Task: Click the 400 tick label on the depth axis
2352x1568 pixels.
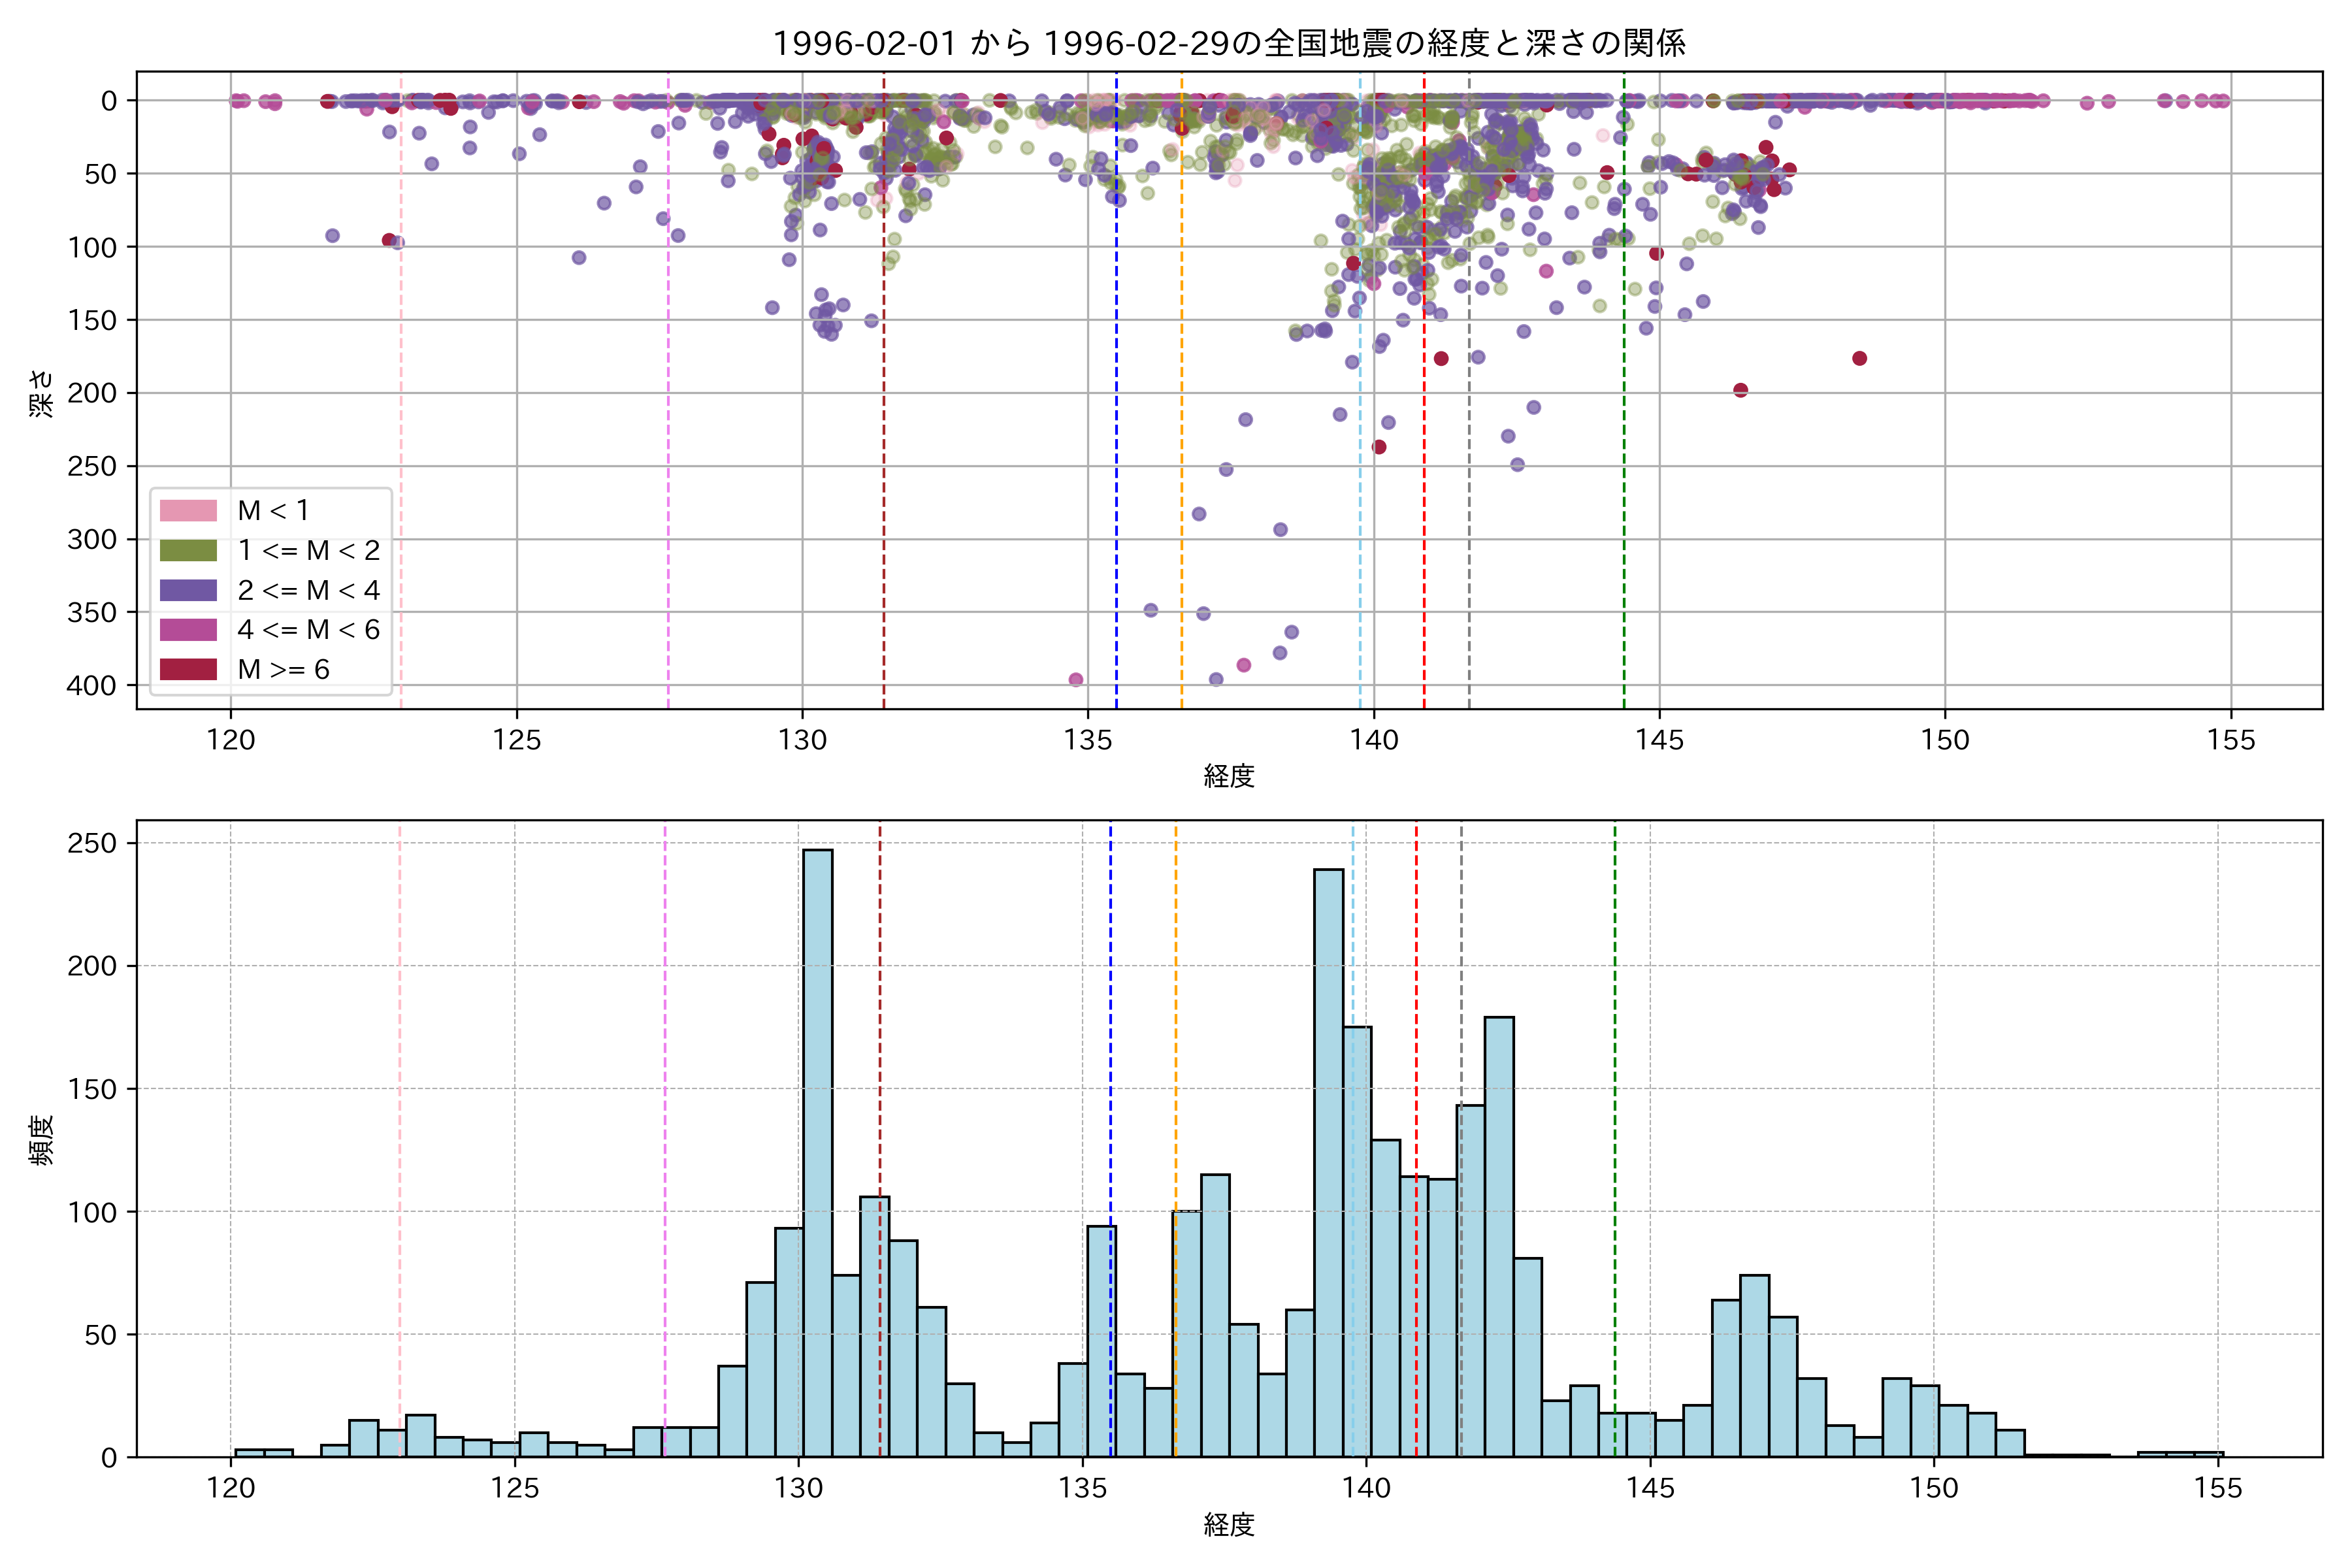Action: point(92,686)
